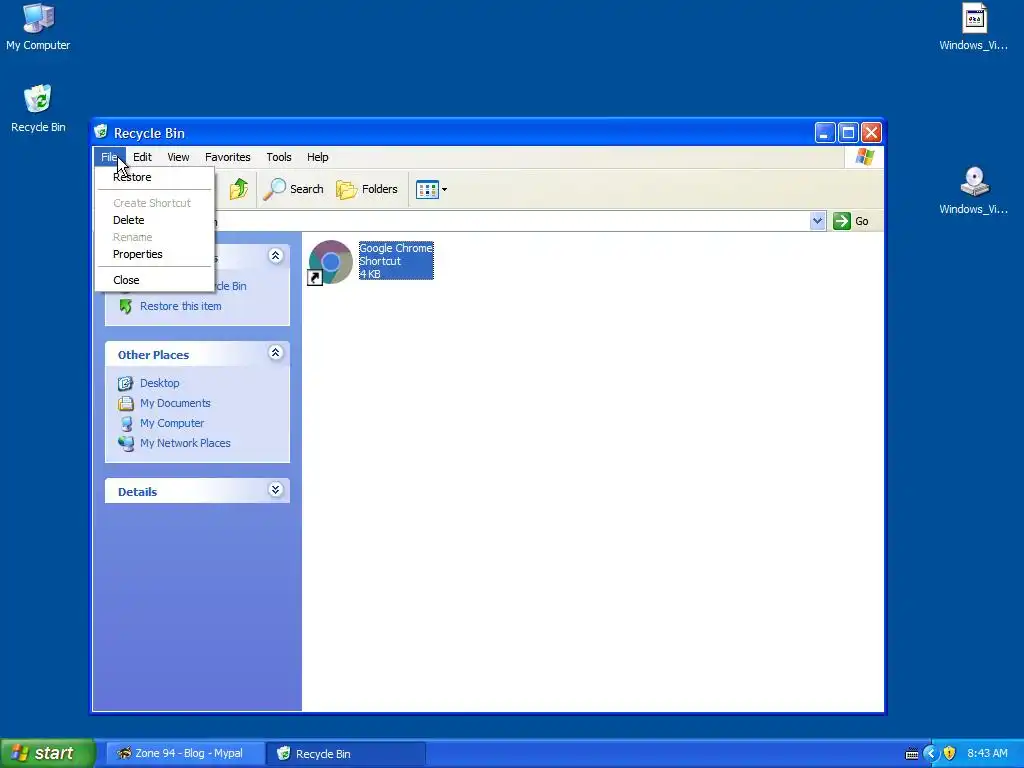Select the Recycle Bin desktop icon
Viewport: 1024px width, 768px height.
click(x=38, y=108)
